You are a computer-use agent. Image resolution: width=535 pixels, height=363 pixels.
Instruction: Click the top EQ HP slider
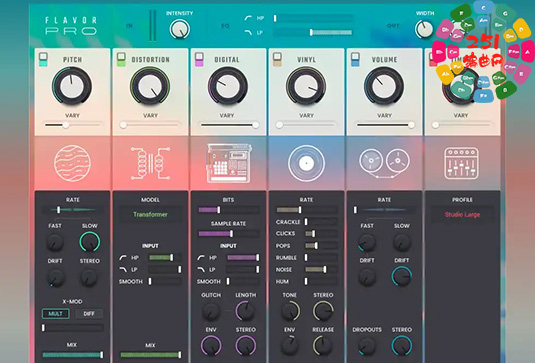(313, 18)
